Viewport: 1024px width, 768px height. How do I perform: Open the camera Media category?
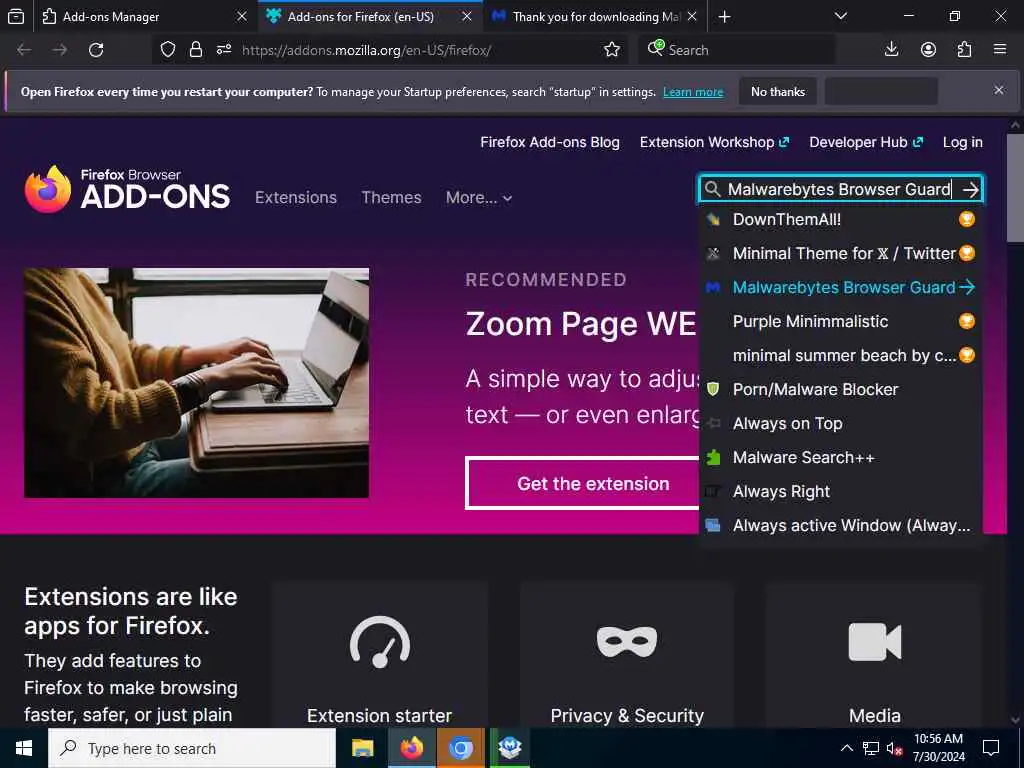(874, 655)
